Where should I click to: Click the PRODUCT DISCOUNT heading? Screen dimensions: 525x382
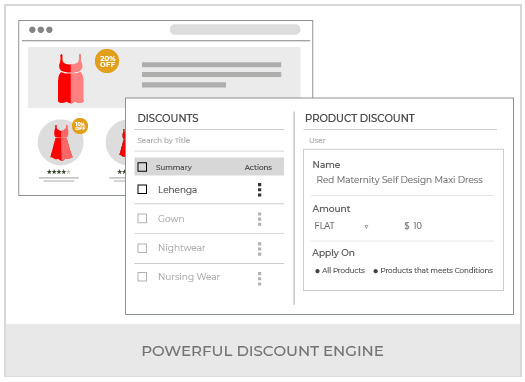[360, 118]
